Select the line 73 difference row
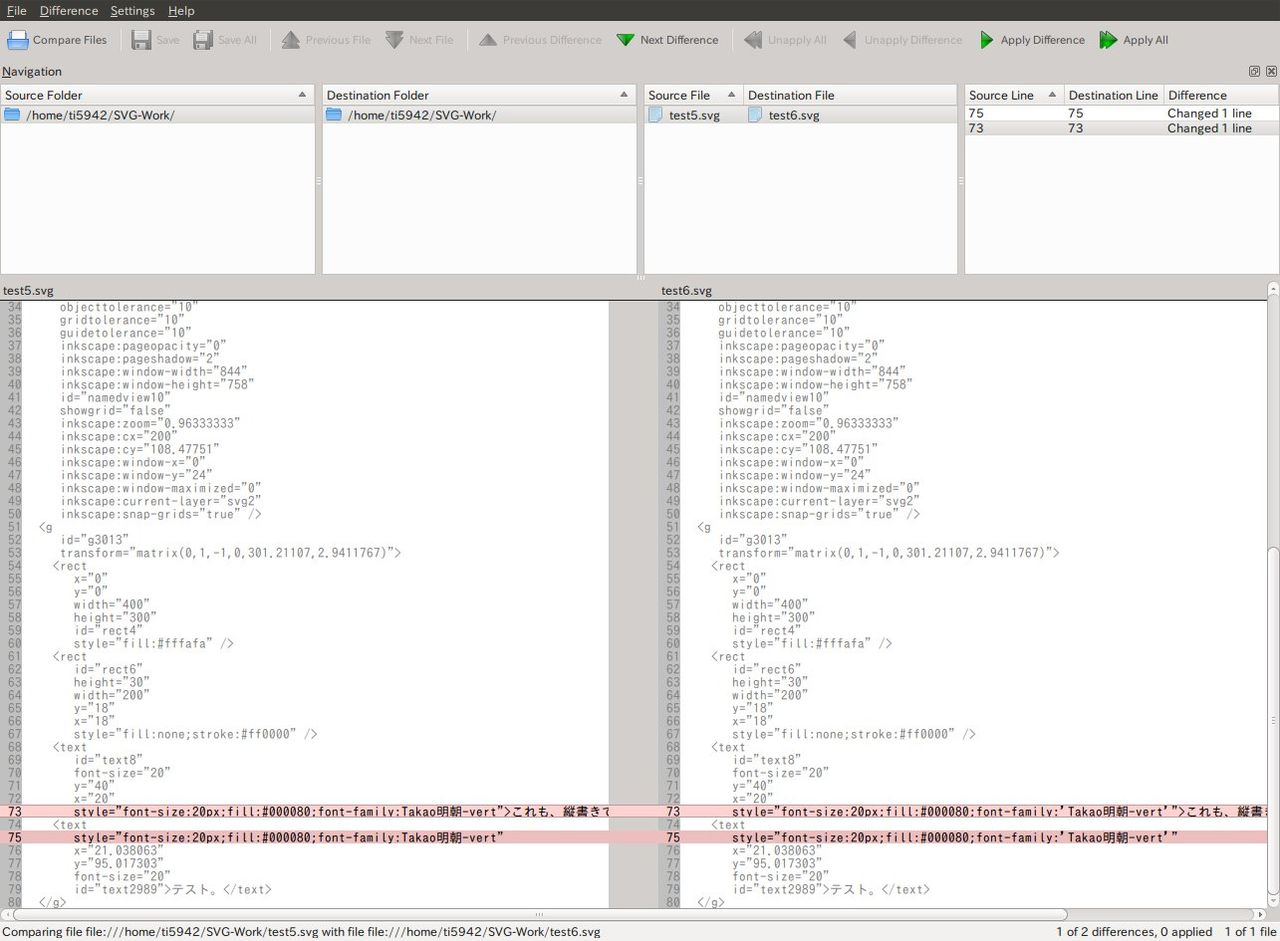The width and height of the screenshot is (1280, 941). point(1122,128)
